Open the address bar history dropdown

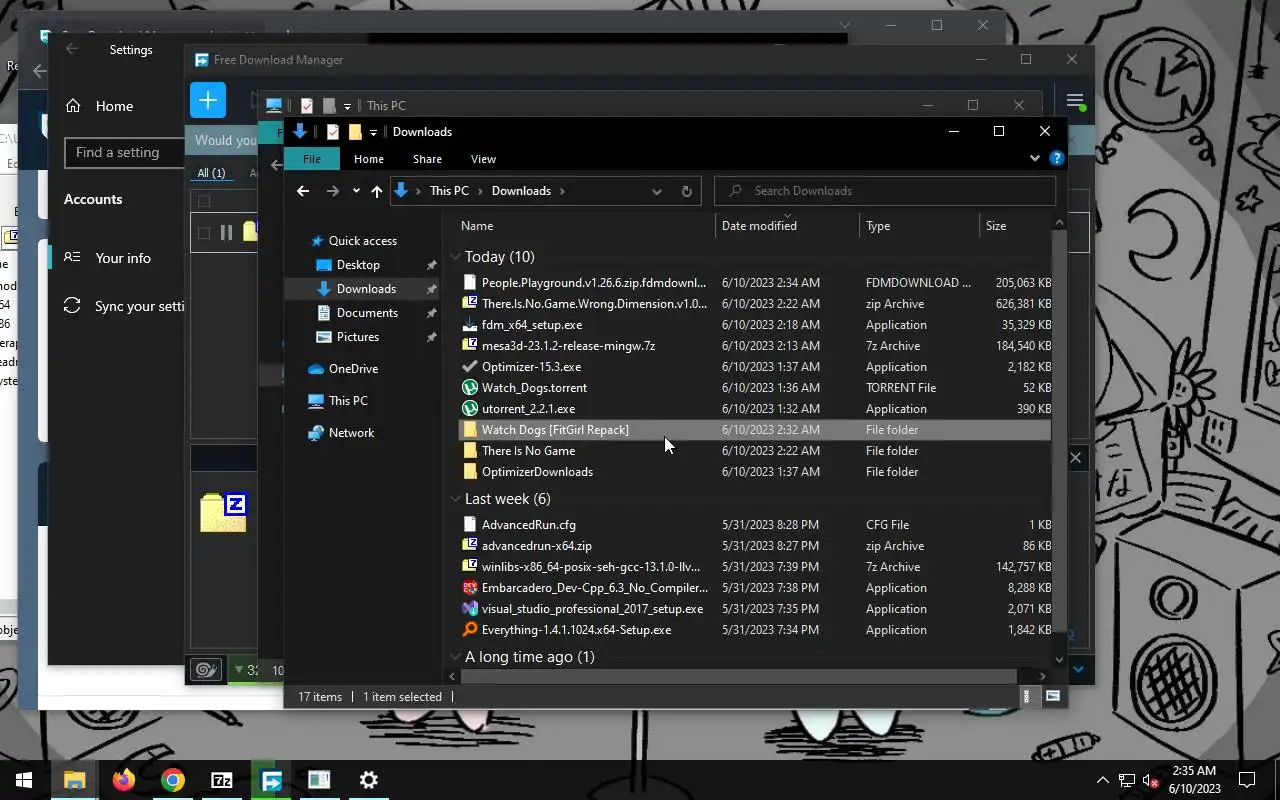tap(656, 191)
